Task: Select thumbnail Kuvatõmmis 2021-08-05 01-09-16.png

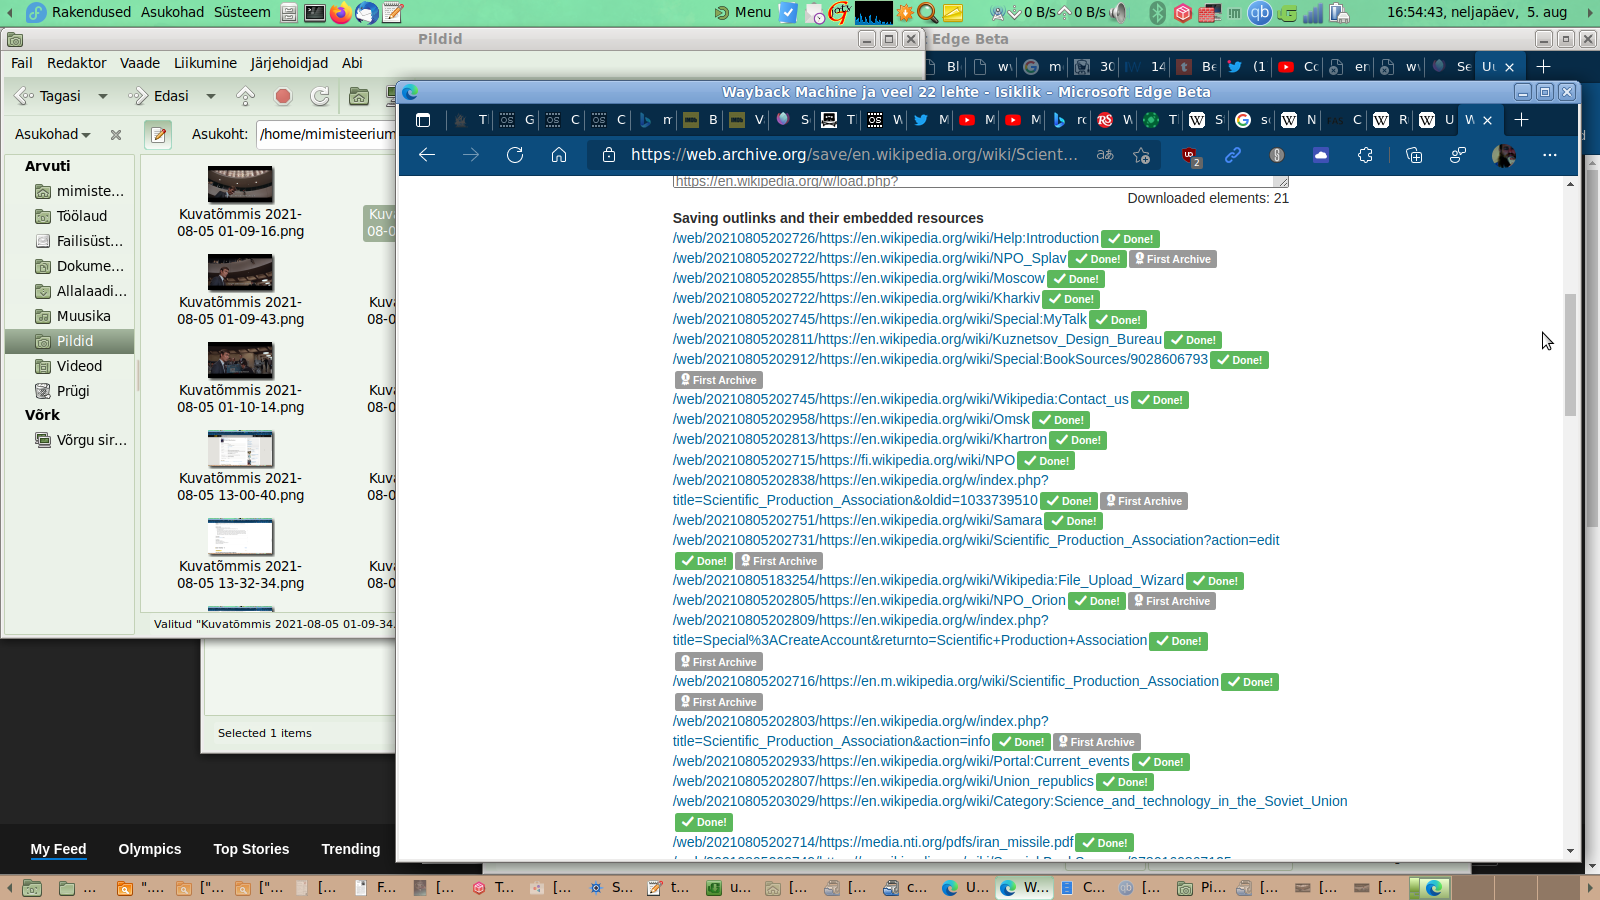Action: tap(240, 185)
